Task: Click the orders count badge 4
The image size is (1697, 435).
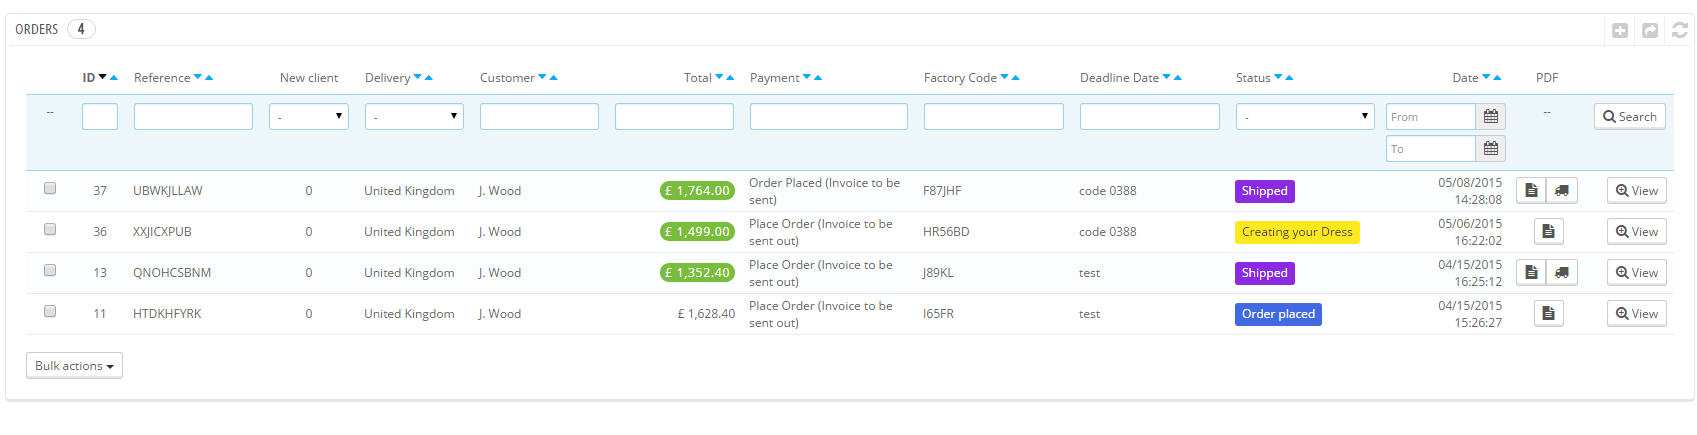Action: point(81,29)
